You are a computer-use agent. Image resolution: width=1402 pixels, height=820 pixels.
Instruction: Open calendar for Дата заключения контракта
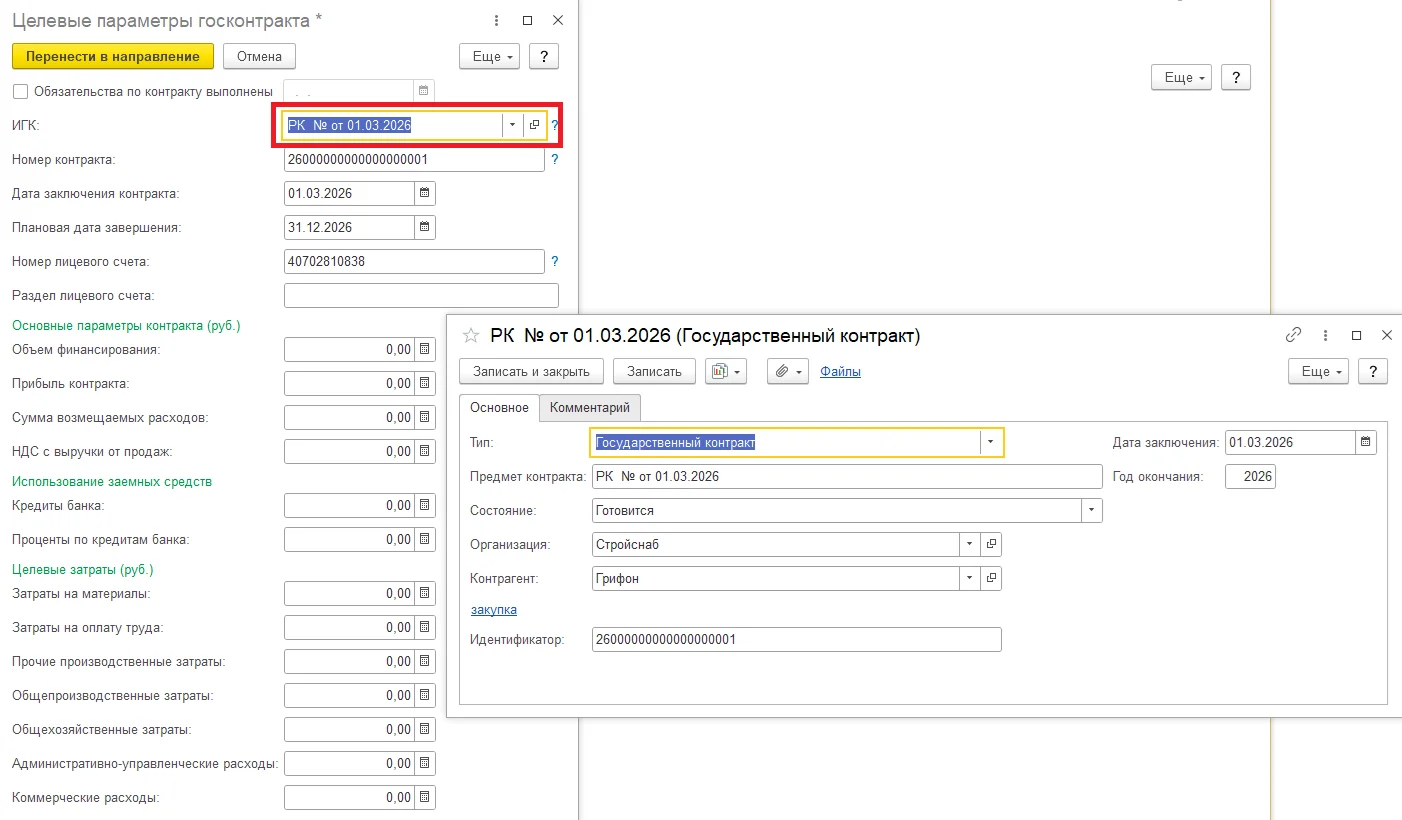click(424, 193)
